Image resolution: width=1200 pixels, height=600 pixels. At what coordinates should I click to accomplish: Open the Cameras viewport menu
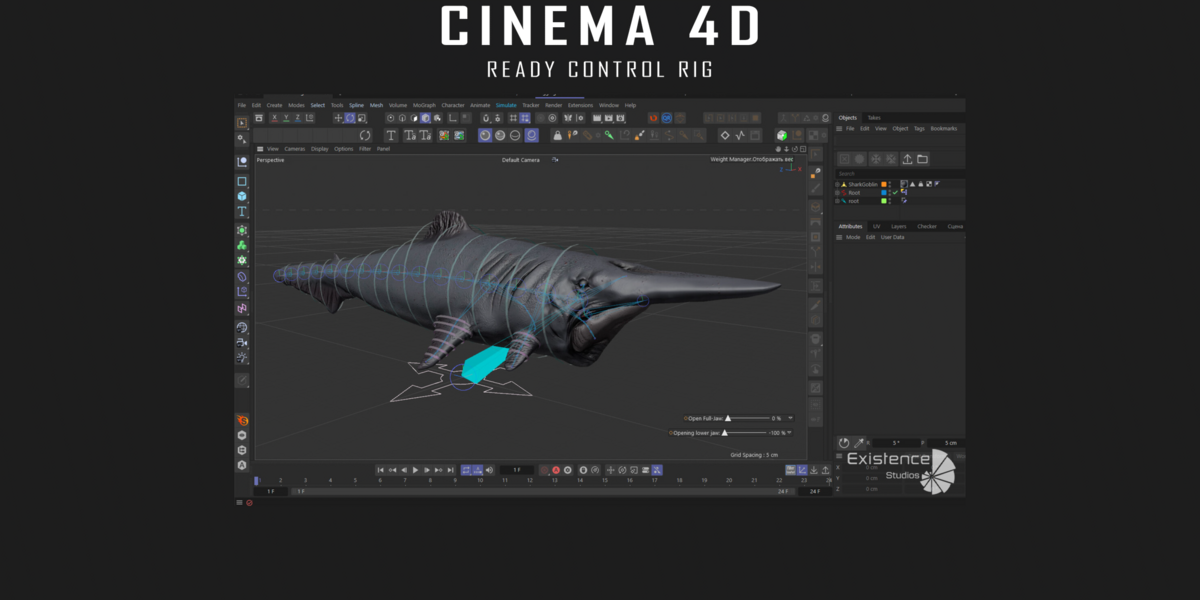[x=294, y=149]
